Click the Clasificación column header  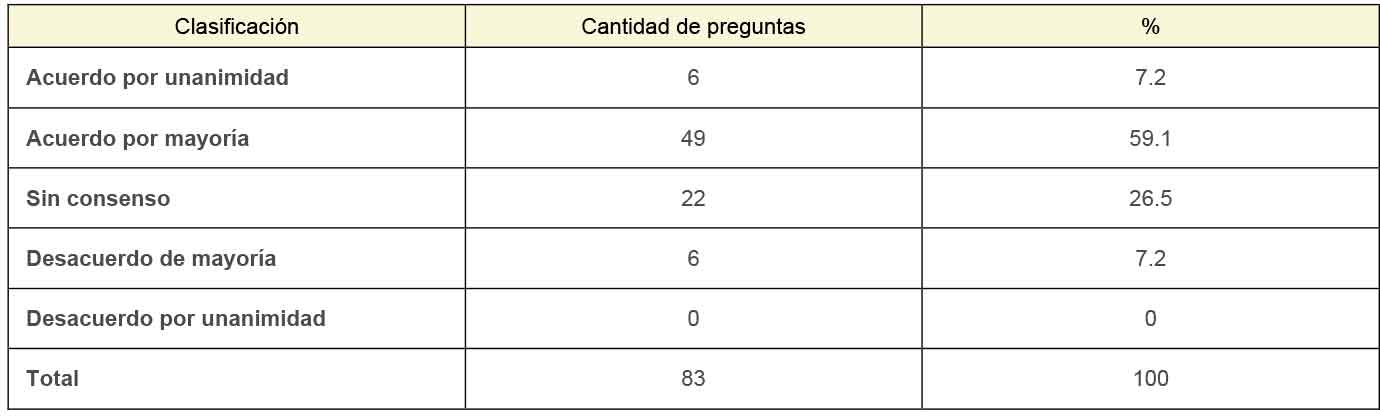237,27
